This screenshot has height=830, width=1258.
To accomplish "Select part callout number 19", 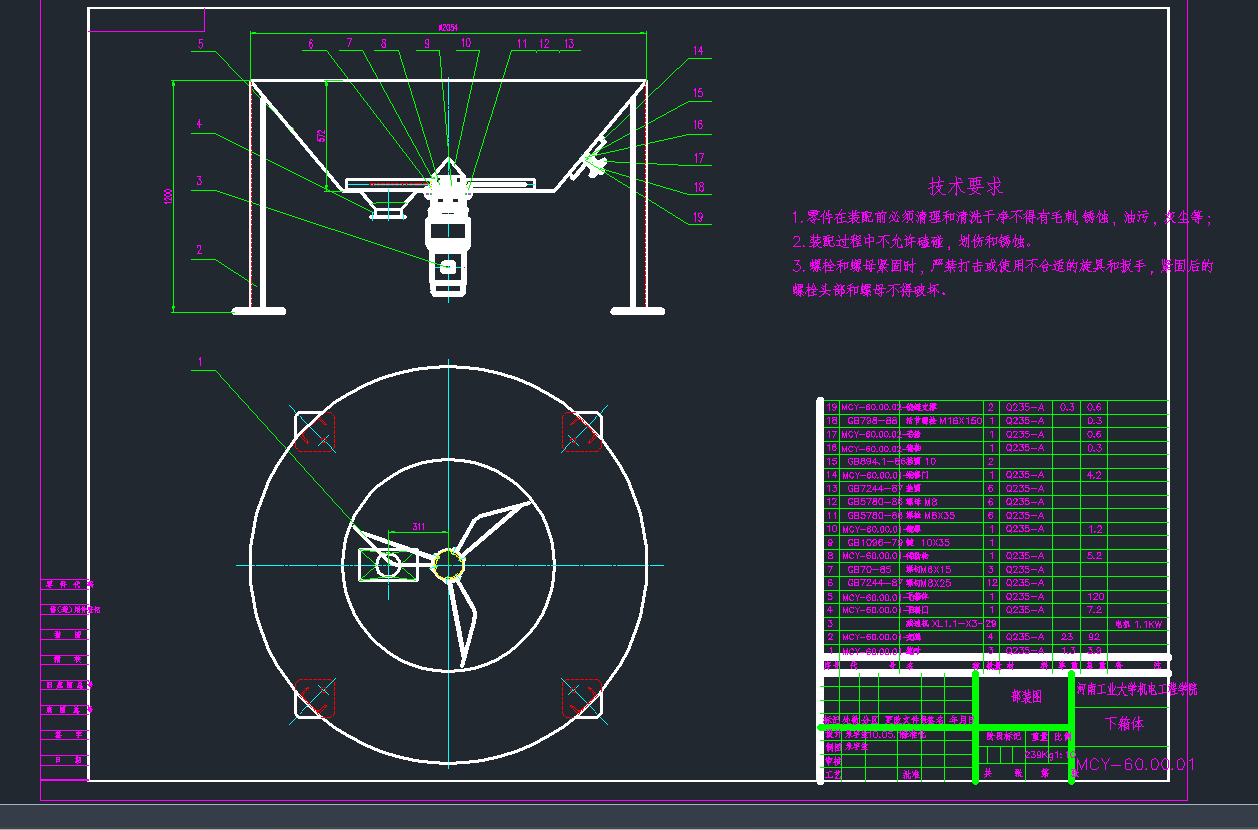I will tap(698, 217).
